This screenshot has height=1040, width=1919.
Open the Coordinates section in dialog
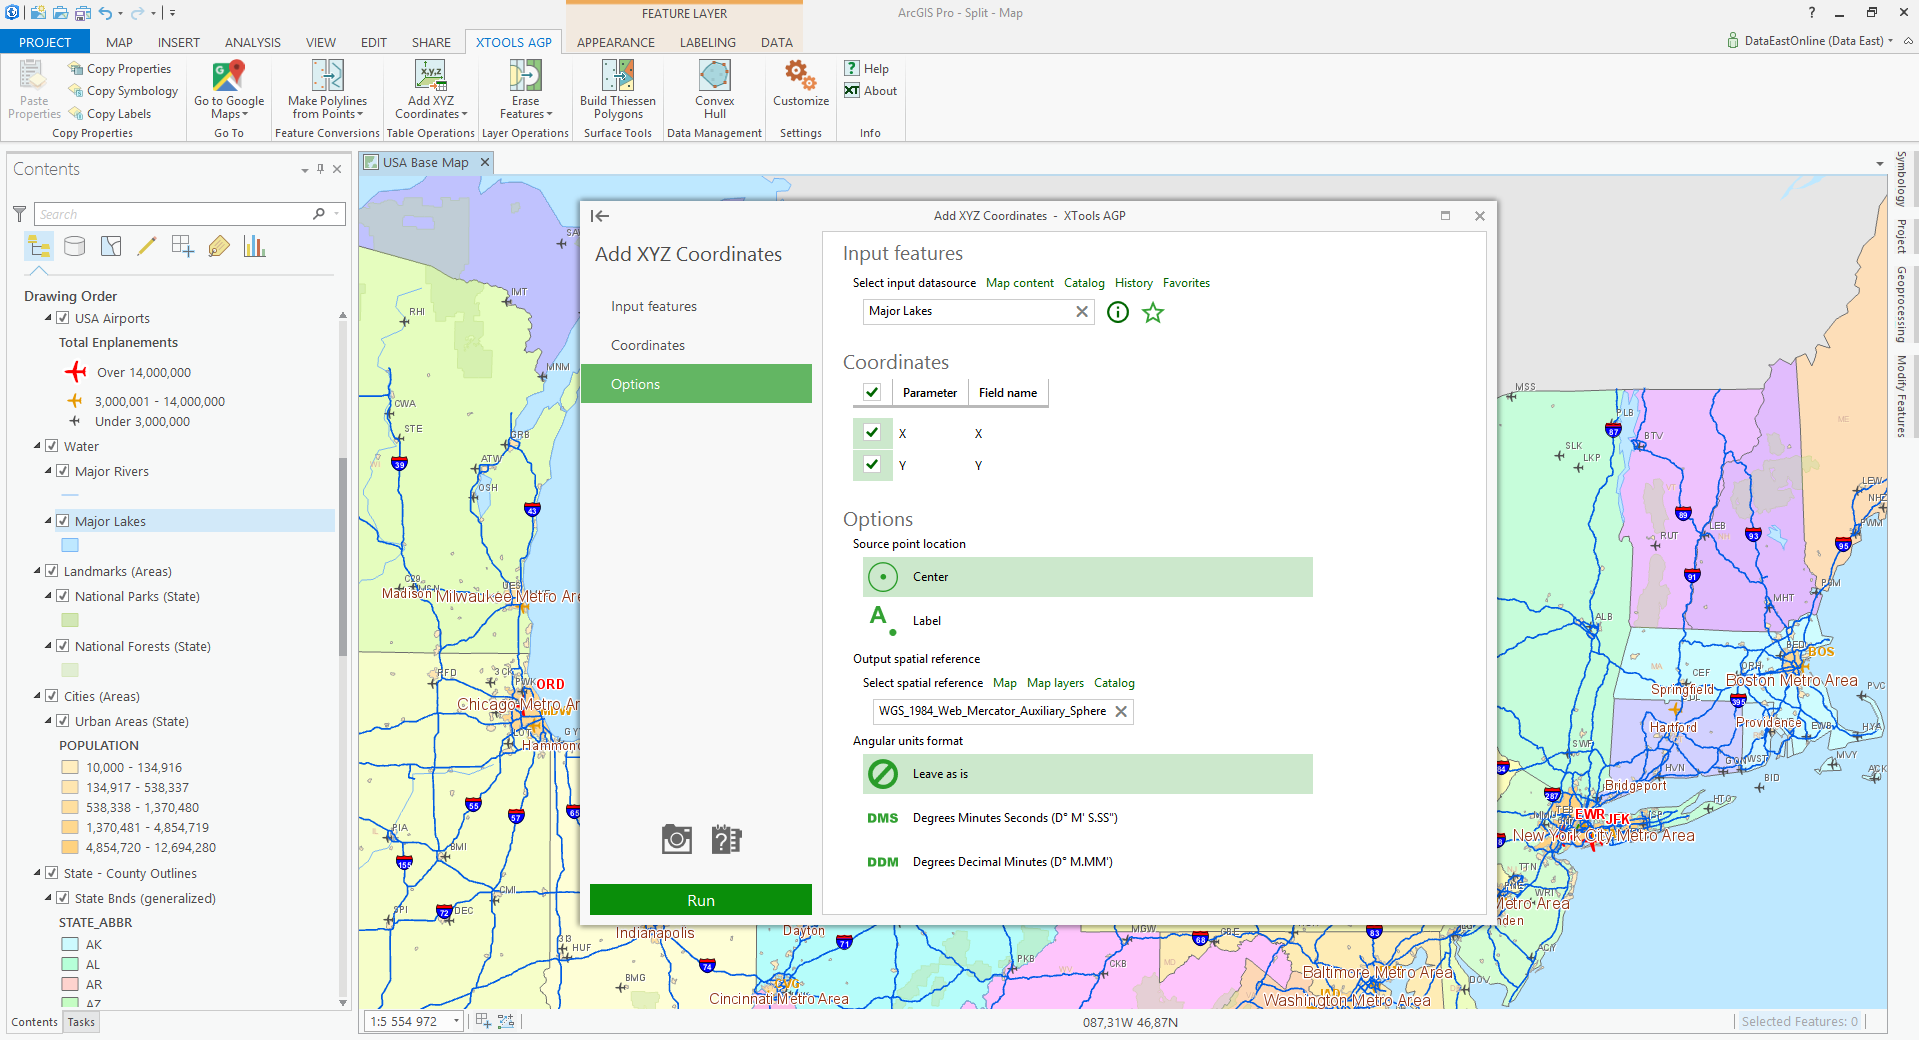point(648,345)
